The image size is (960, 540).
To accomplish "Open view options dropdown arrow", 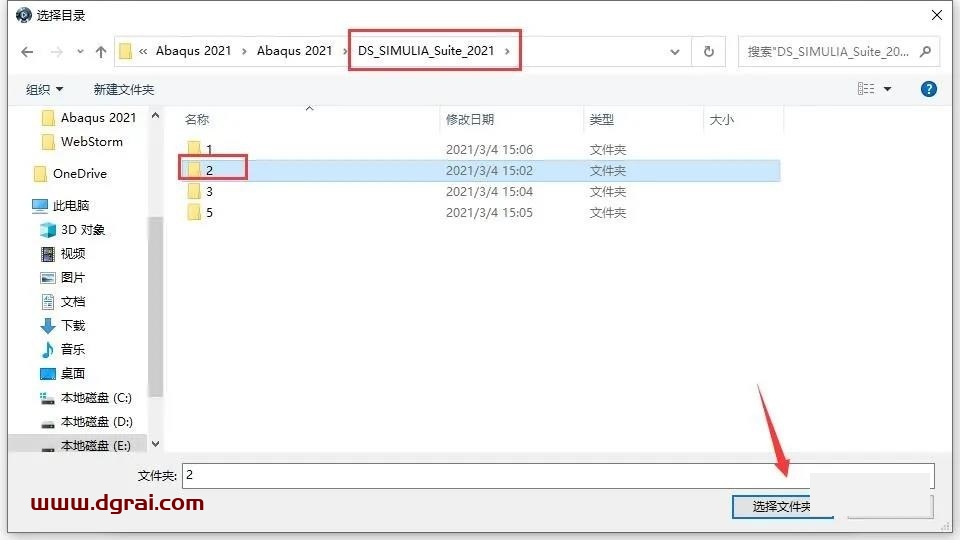I will 887,89.
